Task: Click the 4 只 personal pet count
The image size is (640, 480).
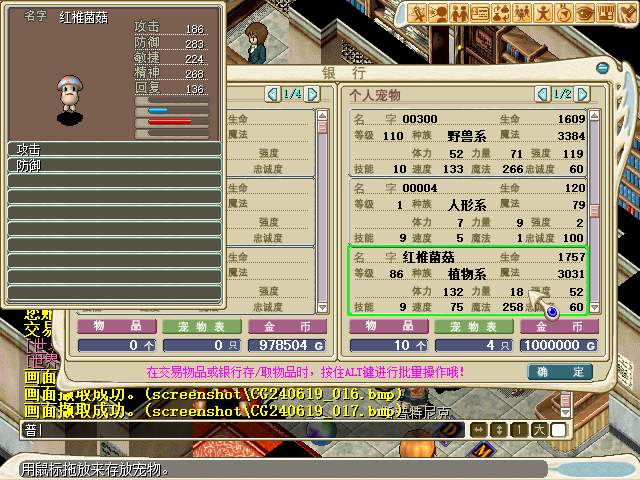Action: [x=474, y=345]
